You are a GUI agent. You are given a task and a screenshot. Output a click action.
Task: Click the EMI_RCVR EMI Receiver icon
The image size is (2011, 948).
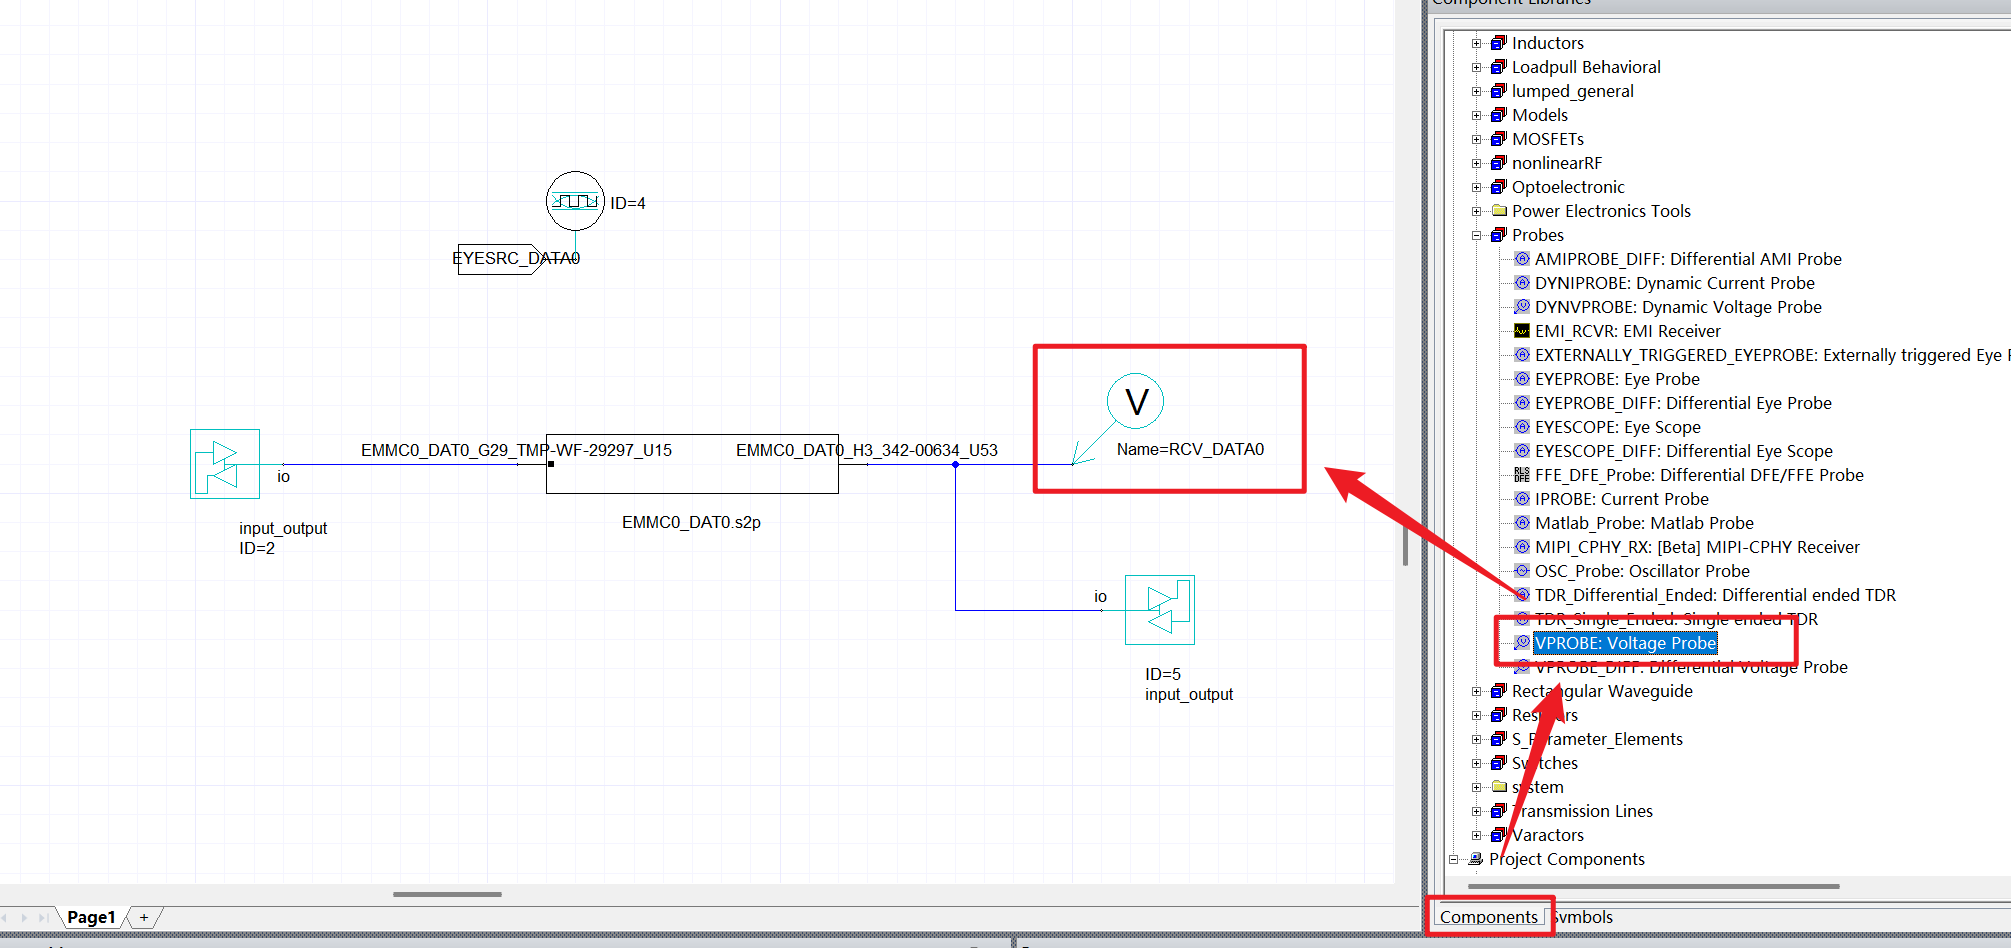coord(1522,331)
